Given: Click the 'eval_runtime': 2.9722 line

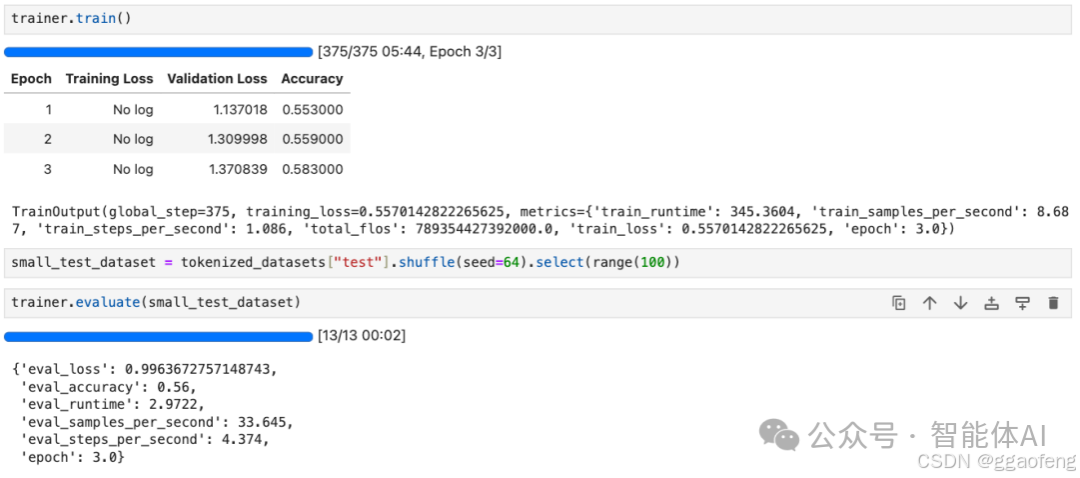Looking at the screenshot, I should coord(113,404).
